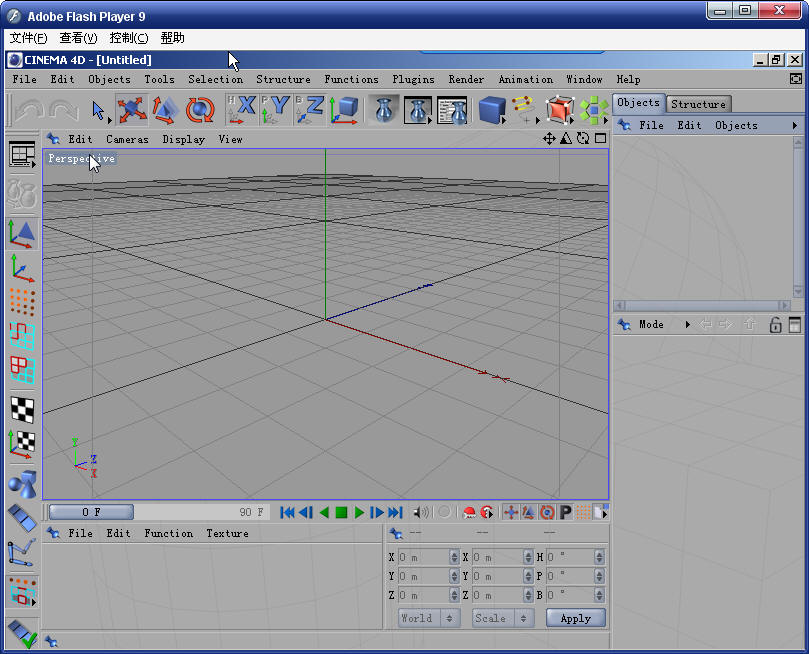Screen dimensions: 809x654
Task: Play the animation forwards
Action: tap(359, 513)
